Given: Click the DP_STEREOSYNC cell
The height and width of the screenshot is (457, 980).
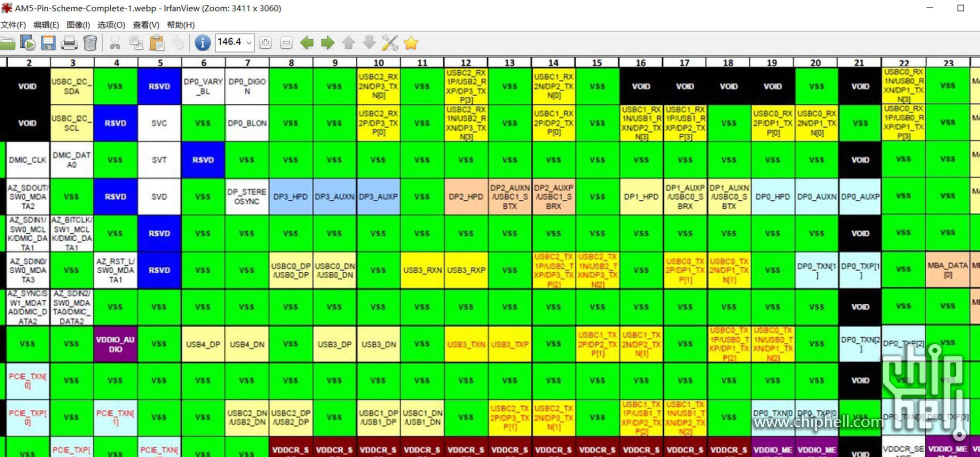Looking at the screenshot, I should [x=247, y=196].
